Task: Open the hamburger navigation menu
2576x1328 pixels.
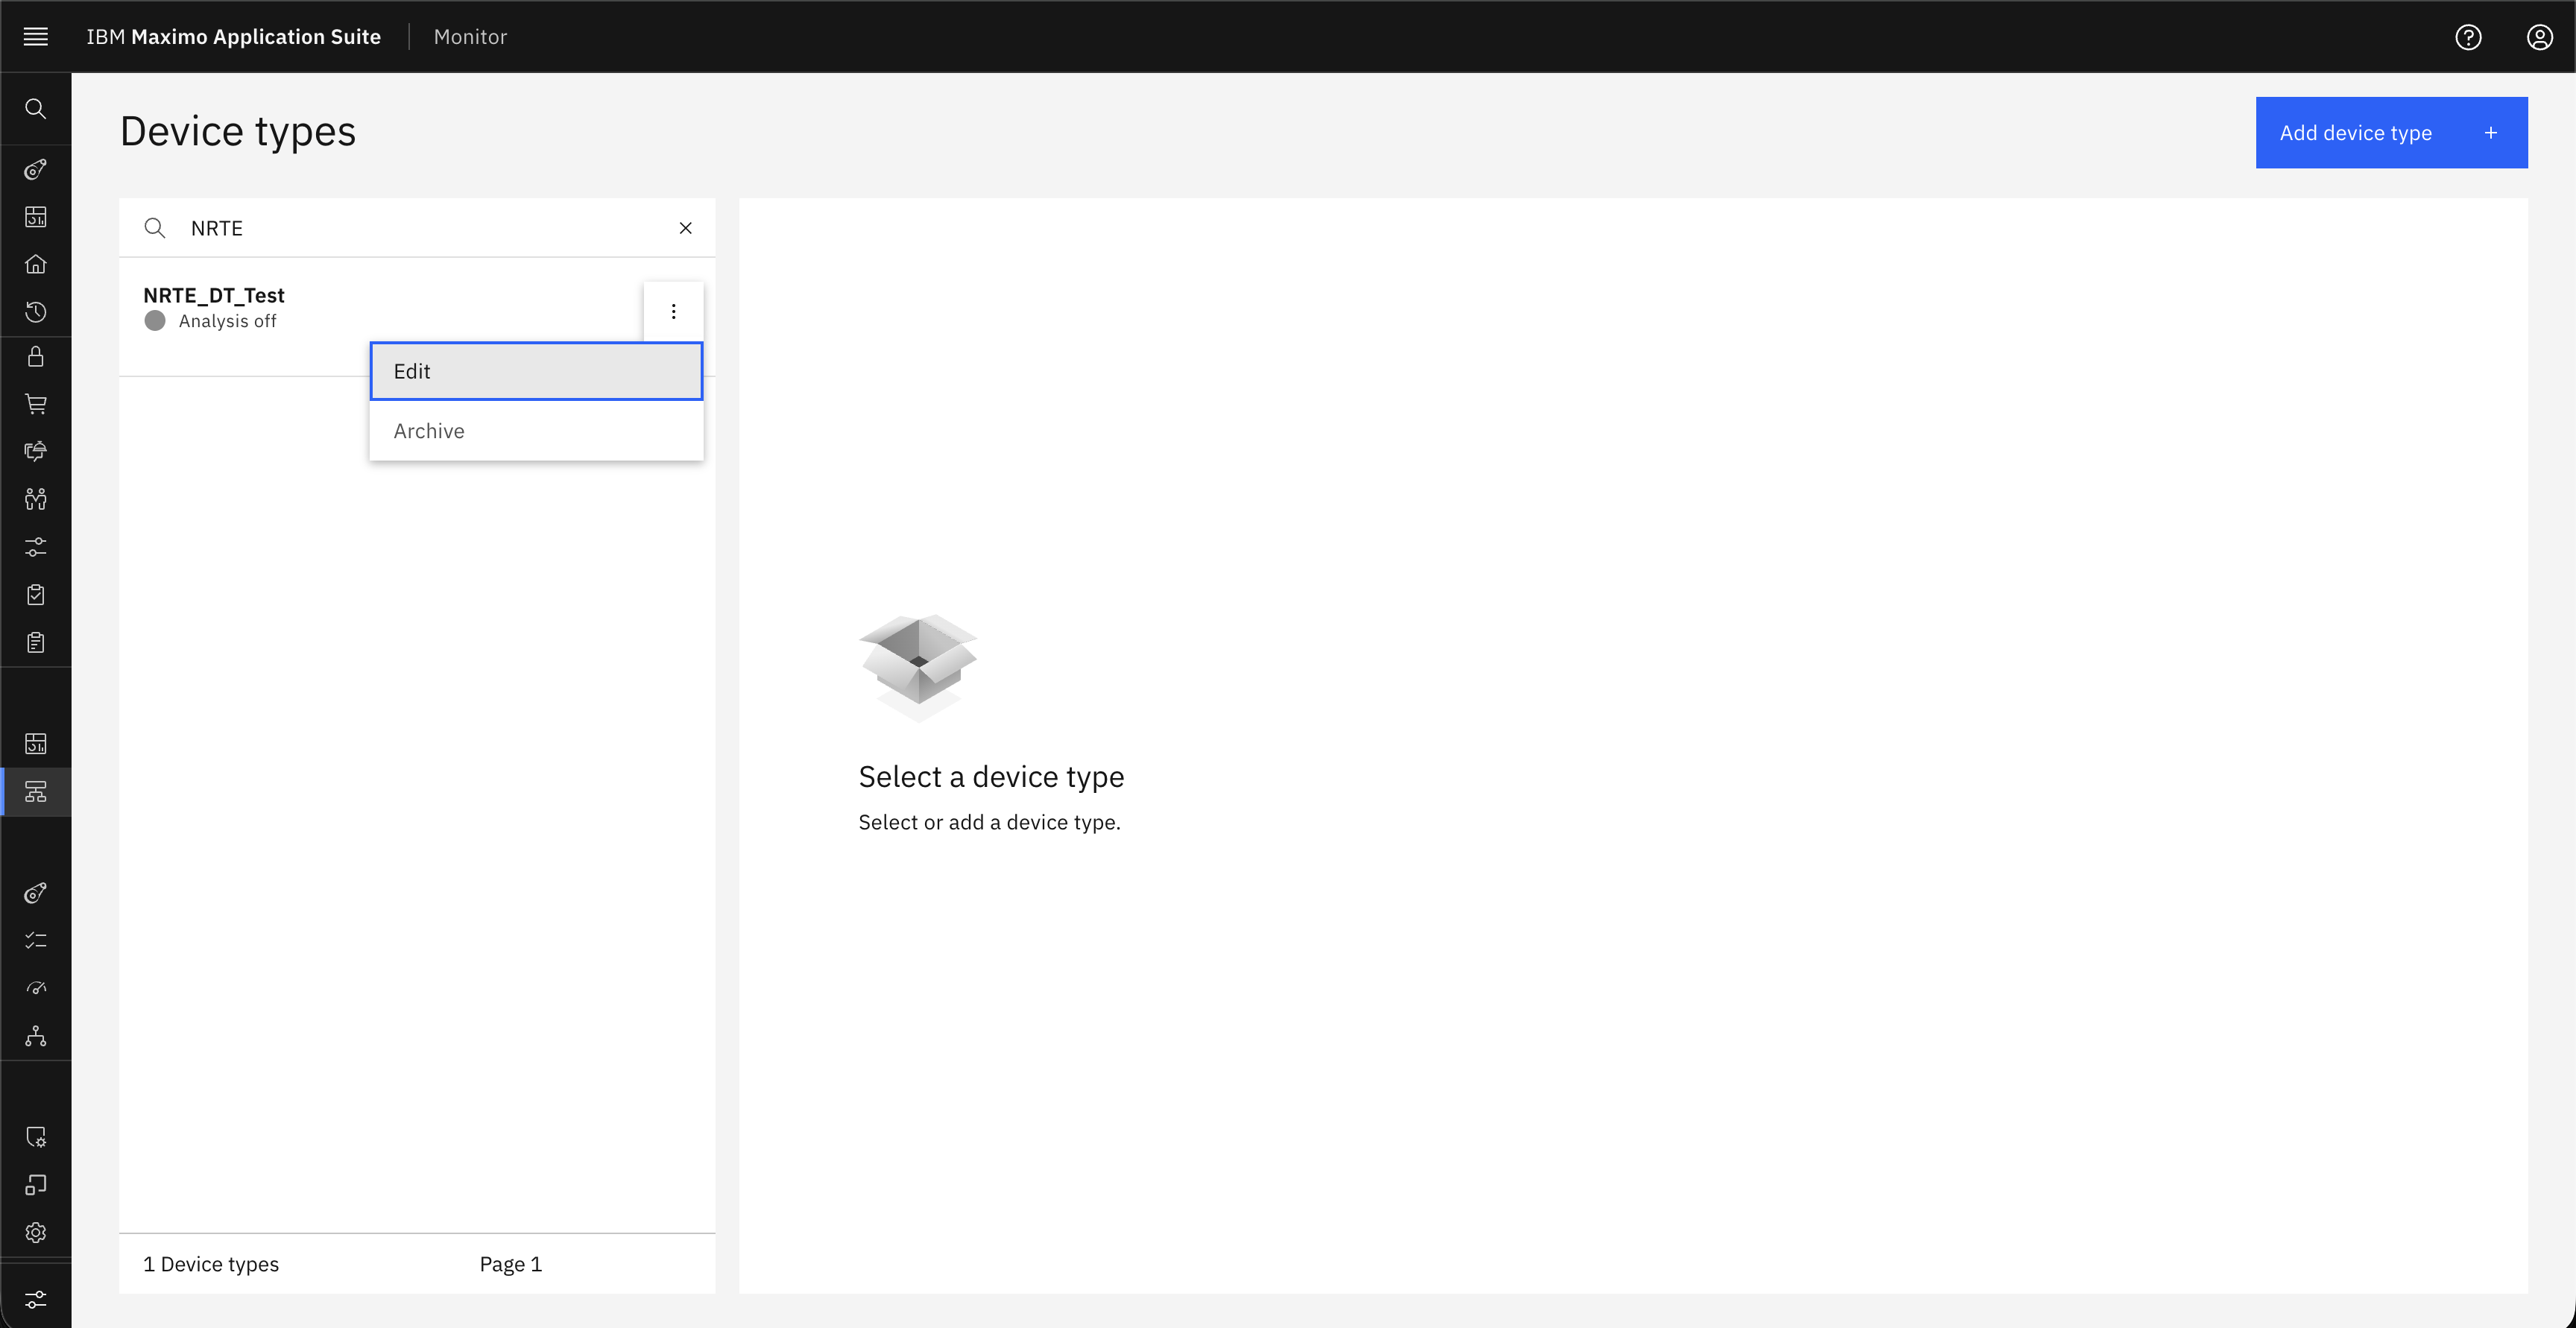Action: (x=35, y=37)
